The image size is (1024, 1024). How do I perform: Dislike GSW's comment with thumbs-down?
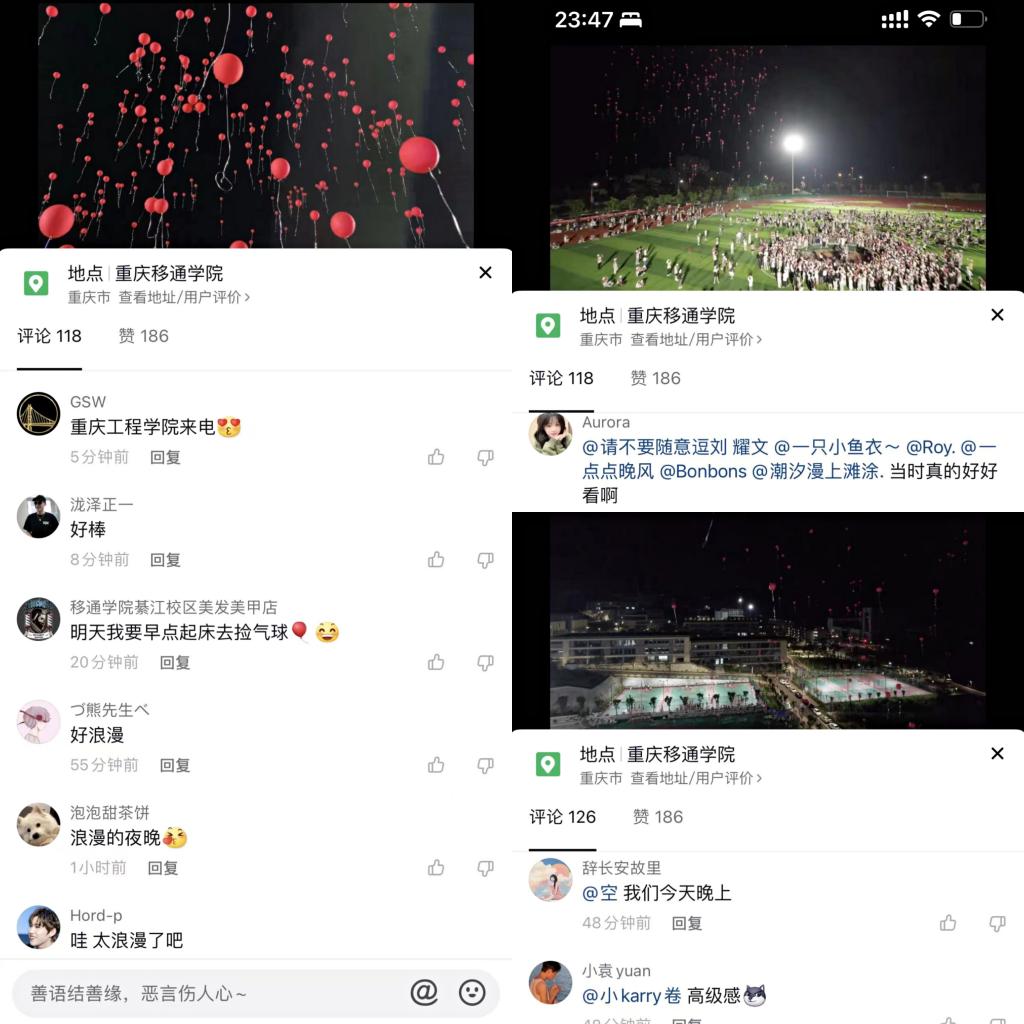click(485, 458)
